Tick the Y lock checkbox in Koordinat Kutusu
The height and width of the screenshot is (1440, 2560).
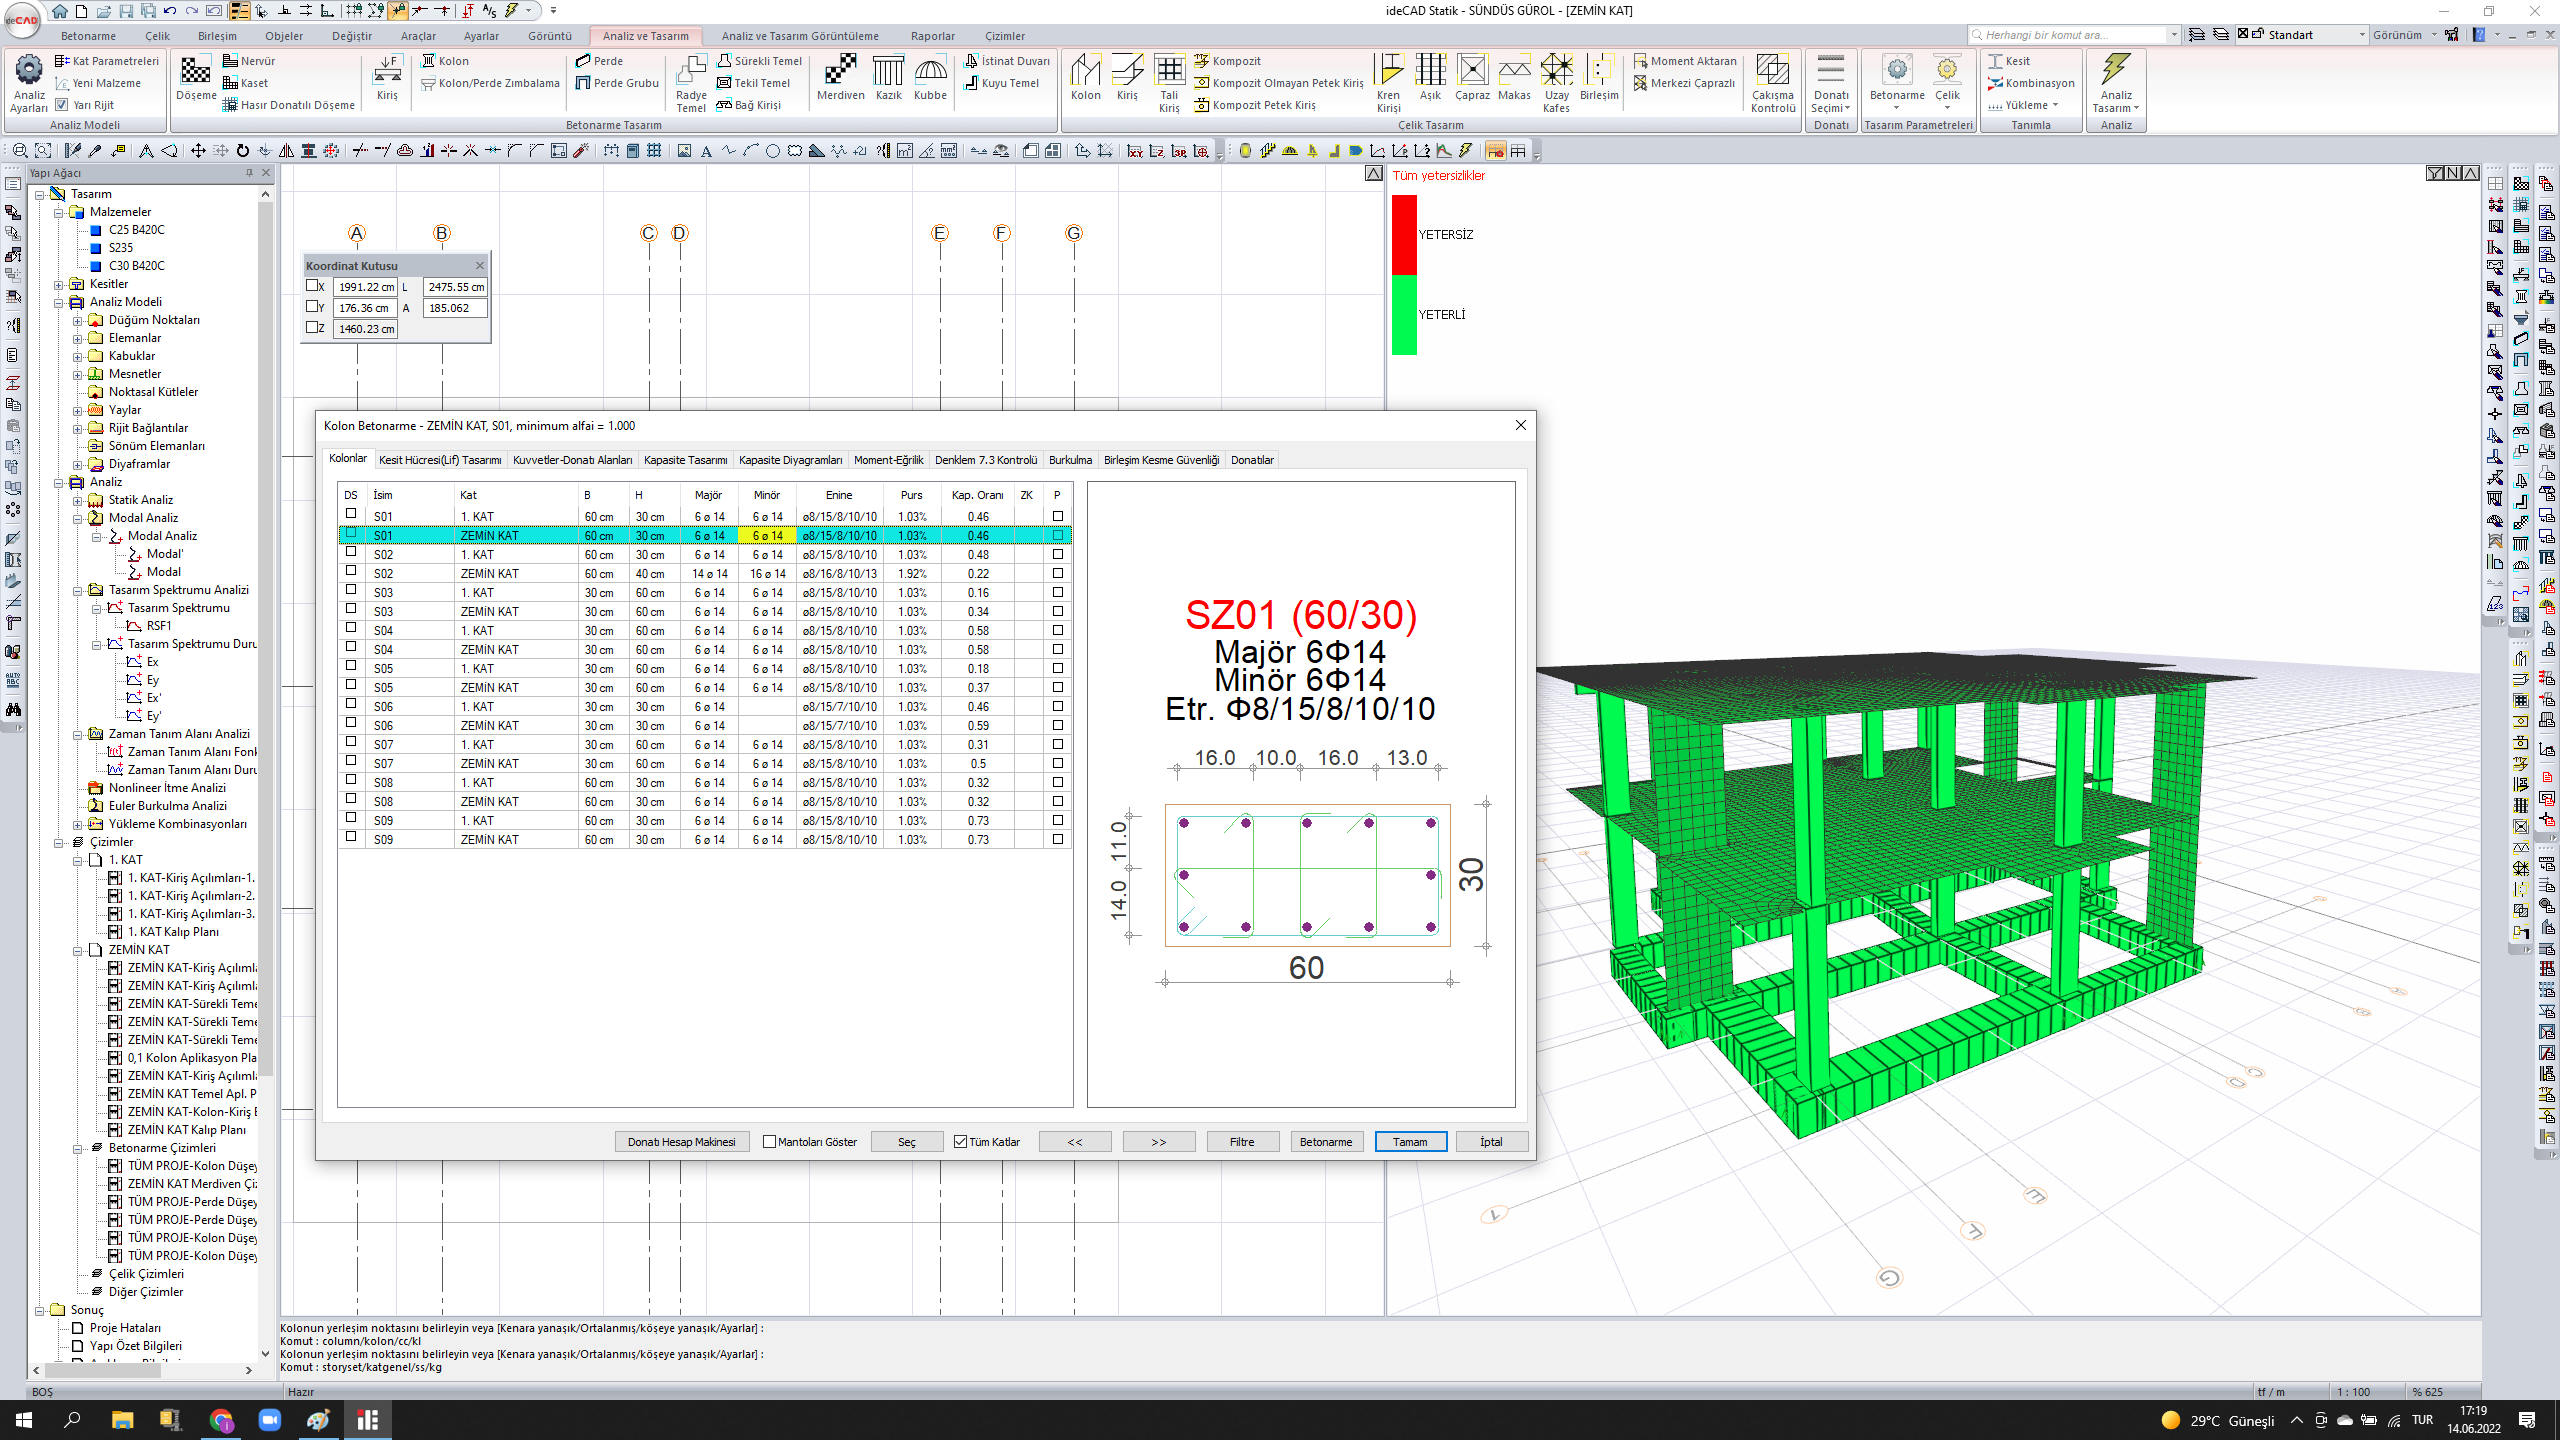(x=312, y=307)
